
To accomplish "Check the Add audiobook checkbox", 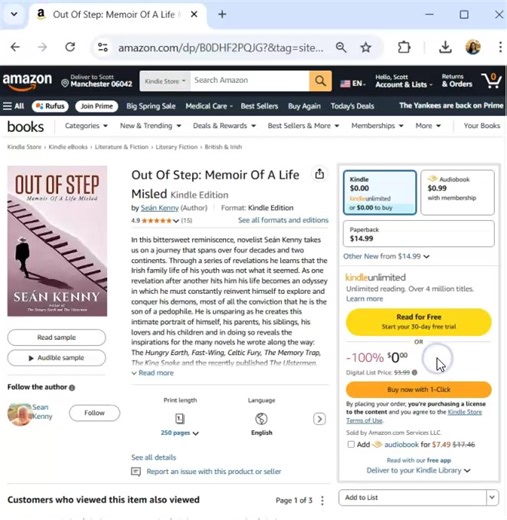I will tap(351, 444).
